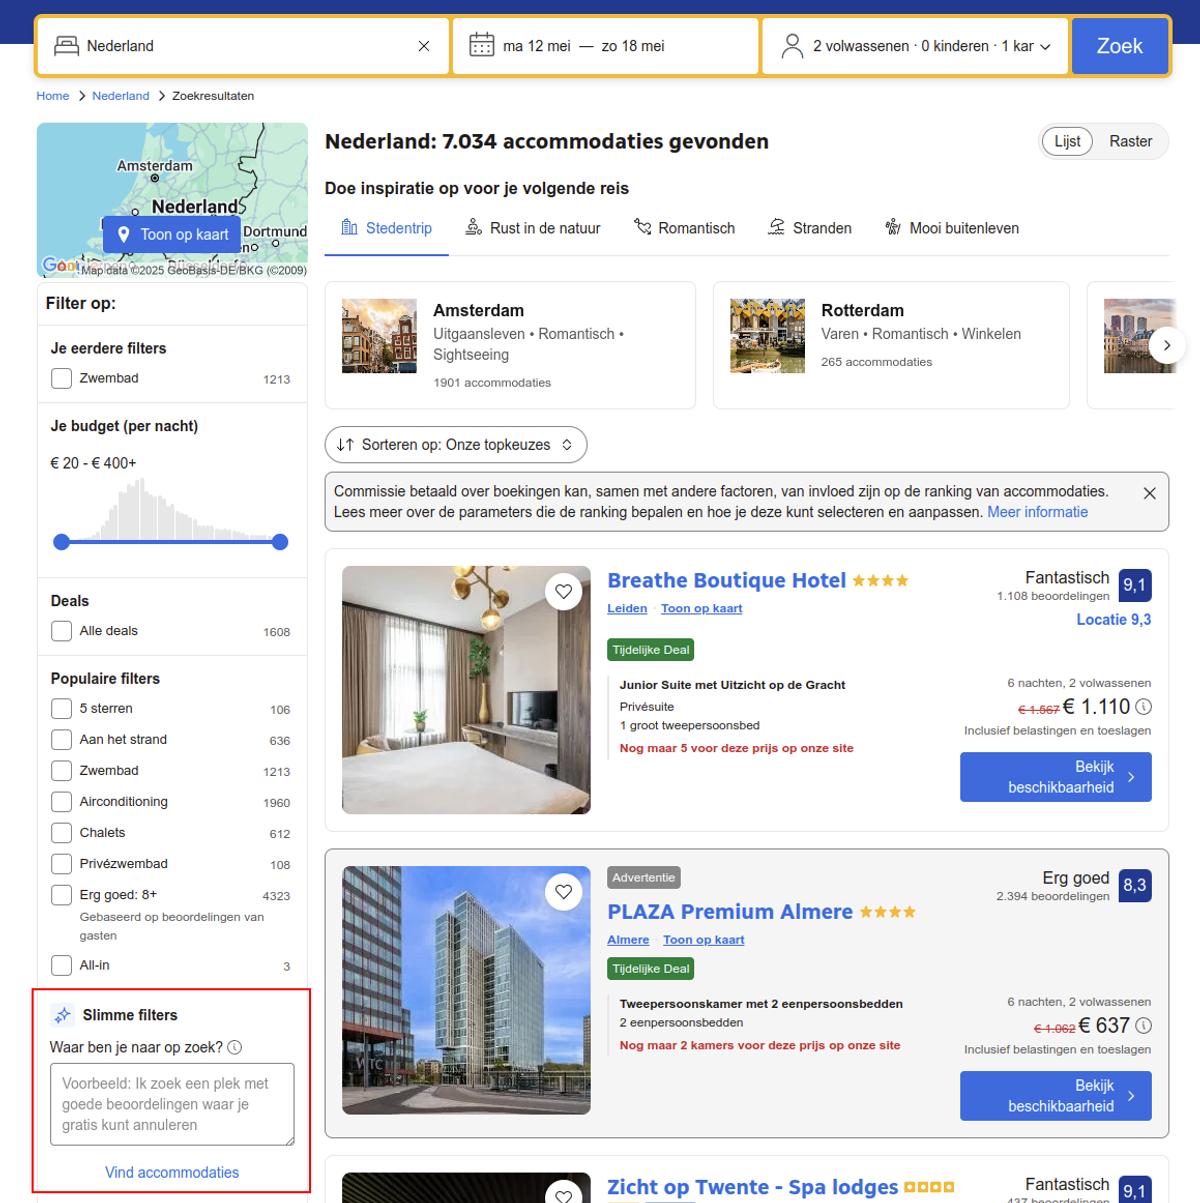Click info icon beside Waar ben je naar op zoek

click(235, 1048)
